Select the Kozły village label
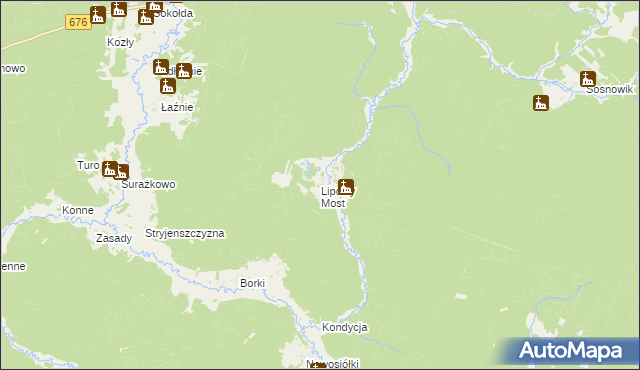Viewport: 640px width, 370px height. click(x=120, y=42)
